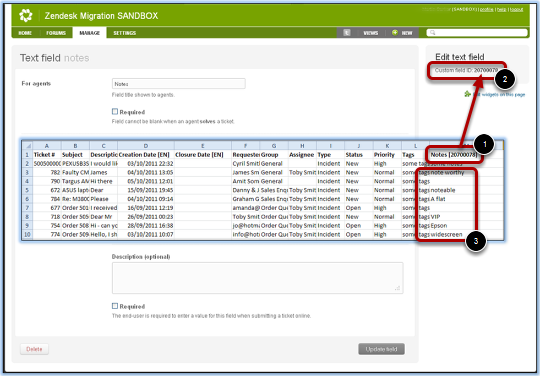The image size is (540, 376).
Task: Click the Description optional text area
Action: 257,278
